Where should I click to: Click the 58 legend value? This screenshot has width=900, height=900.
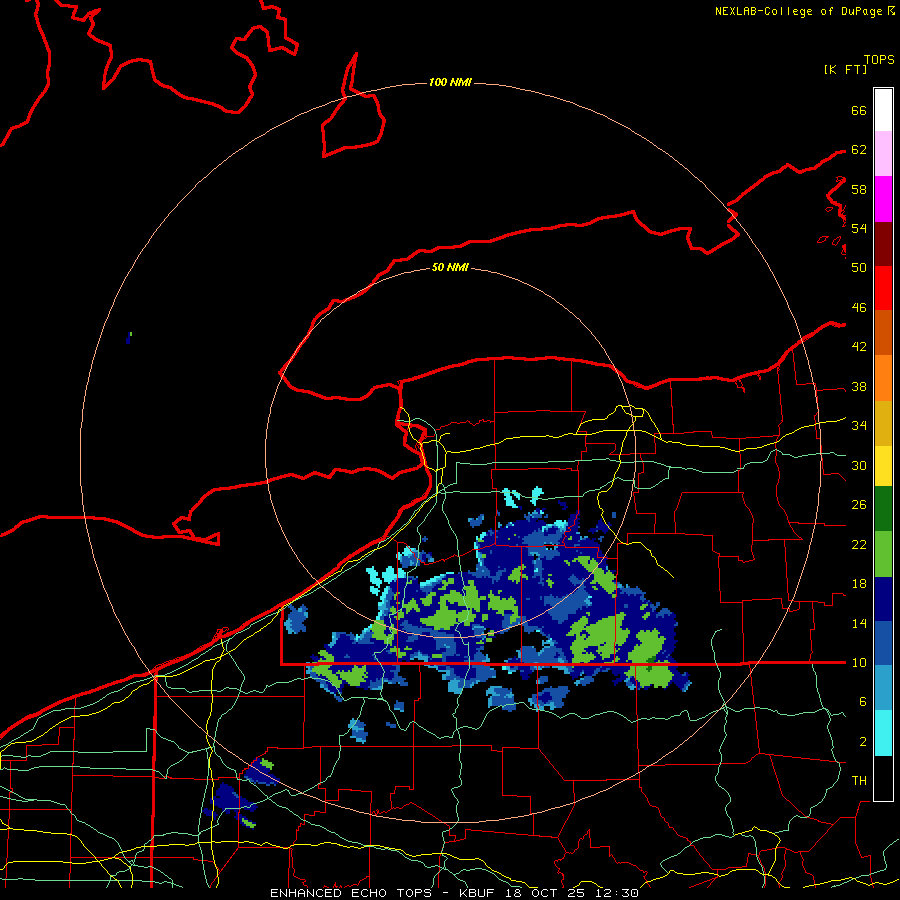[x=859, y=189]
